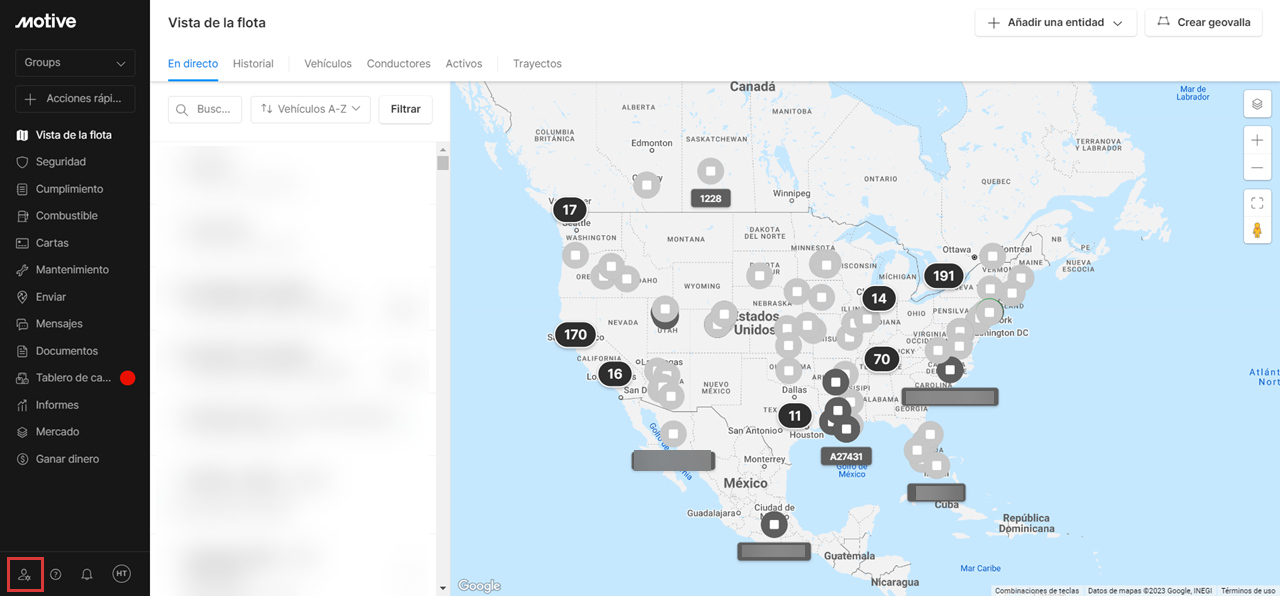
Task: Click the Busc... search field
Action: [x=205, y=109]
